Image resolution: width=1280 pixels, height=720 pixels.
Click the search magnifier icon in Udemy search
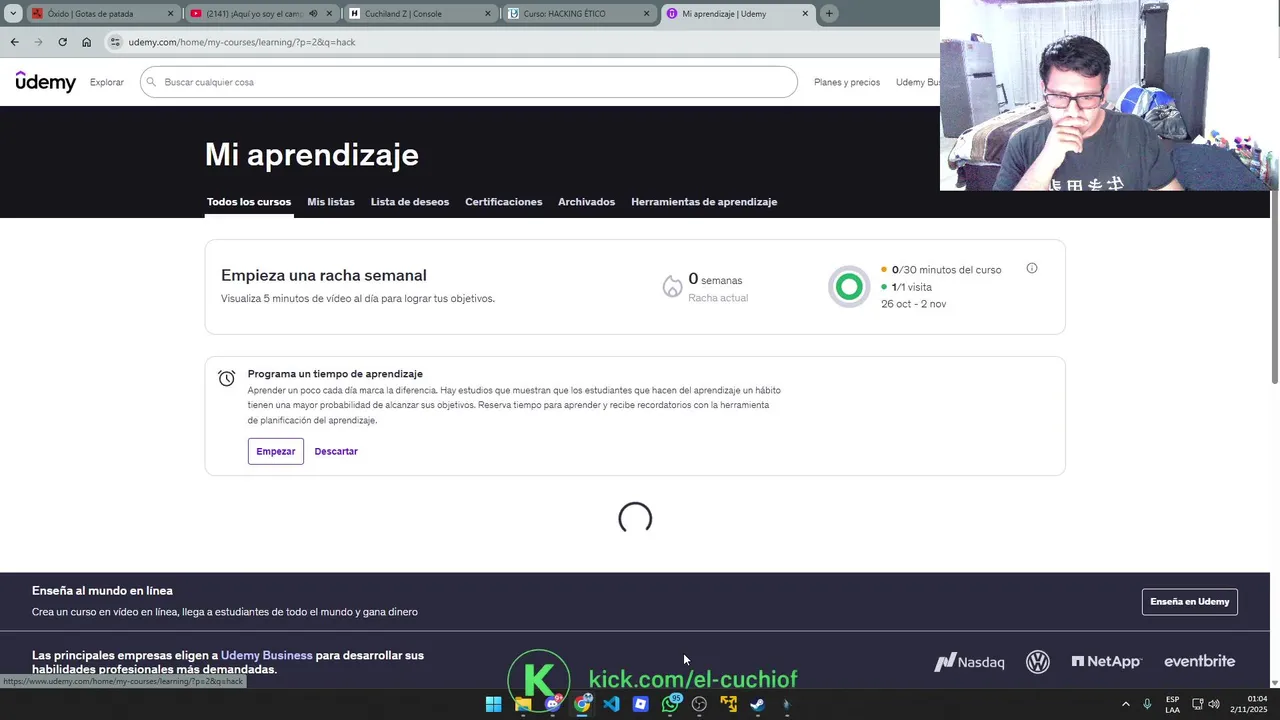tap(152, 82)
